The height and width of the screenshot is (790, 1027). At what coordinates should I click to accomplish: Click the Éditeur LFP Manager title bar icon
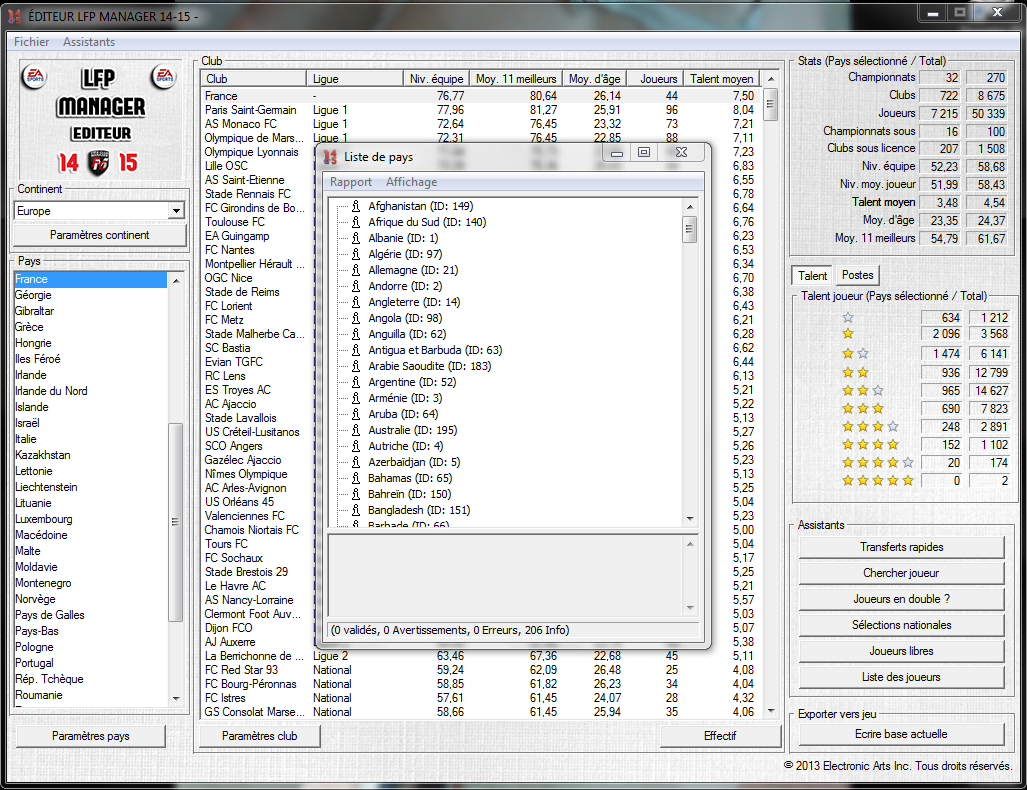(14, 16)
